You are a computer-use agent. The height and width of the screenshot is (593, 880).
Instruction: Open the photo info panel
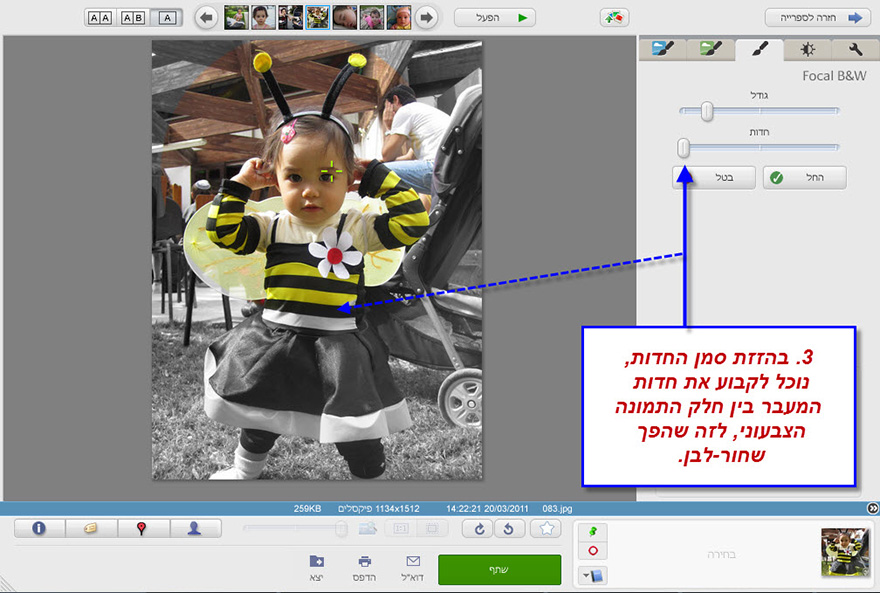pos(40,529)
